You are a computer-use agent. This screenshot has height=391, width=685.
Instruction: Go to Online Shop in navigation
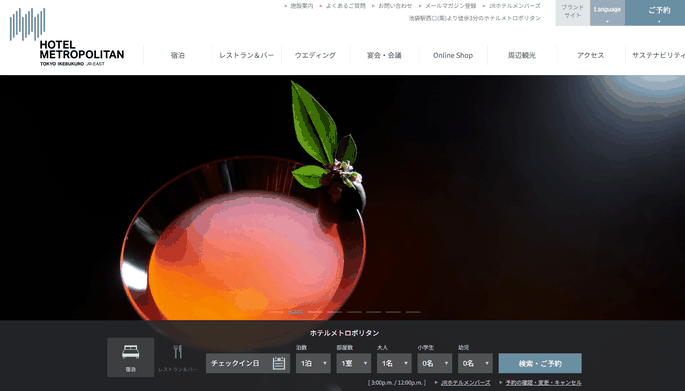[x=453, y=55]
